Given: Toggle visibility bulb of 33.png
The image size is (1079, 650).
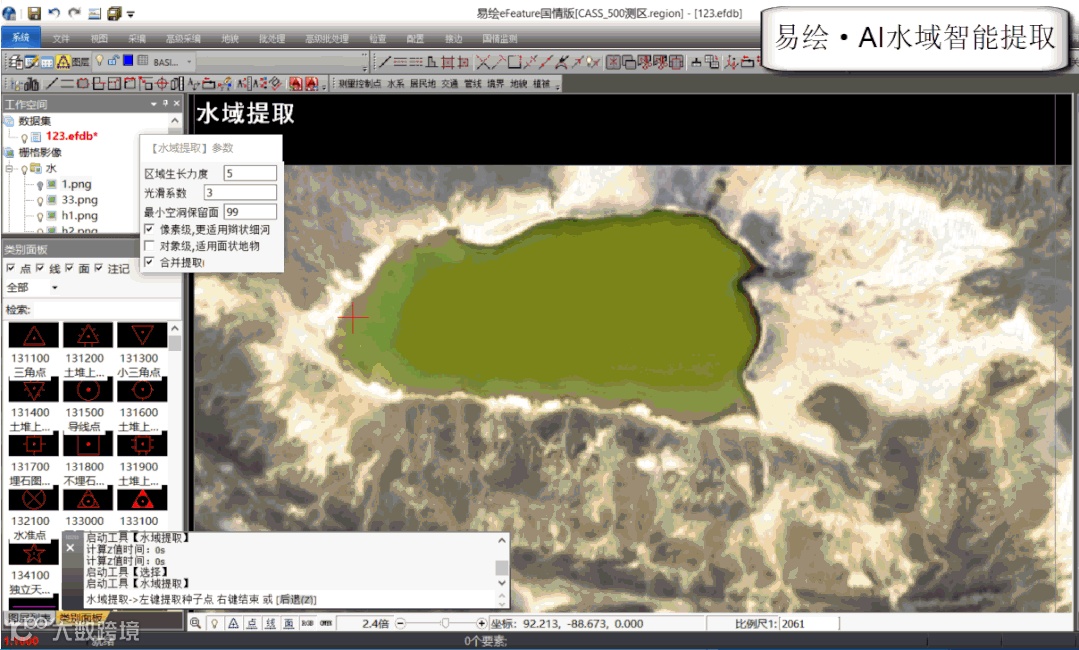Looking at the screenshot, I should pyautogui.click(x=40, y=201).
